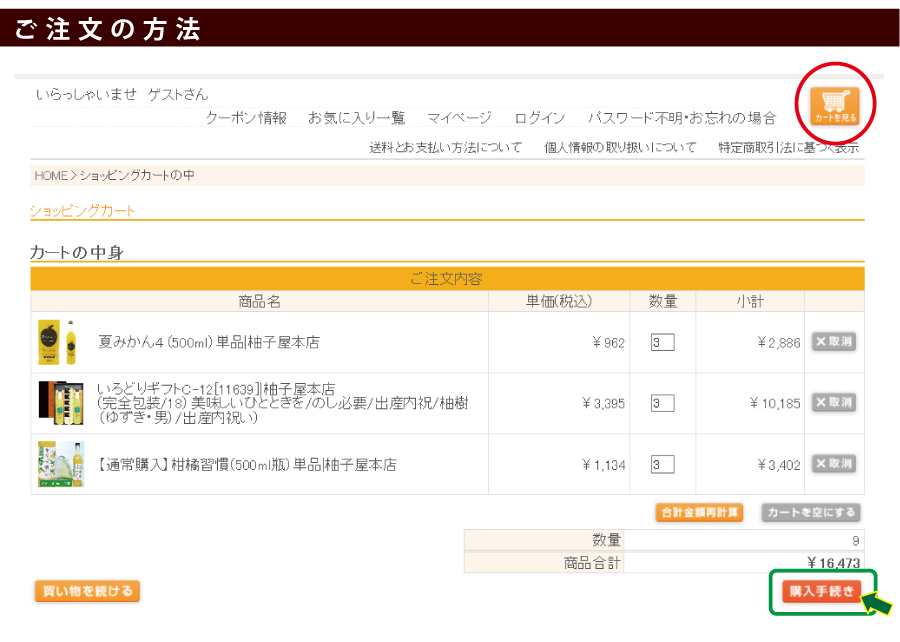
Task: Focus quantity box for いろどりギフトC-12
Action: click(662, 403)
